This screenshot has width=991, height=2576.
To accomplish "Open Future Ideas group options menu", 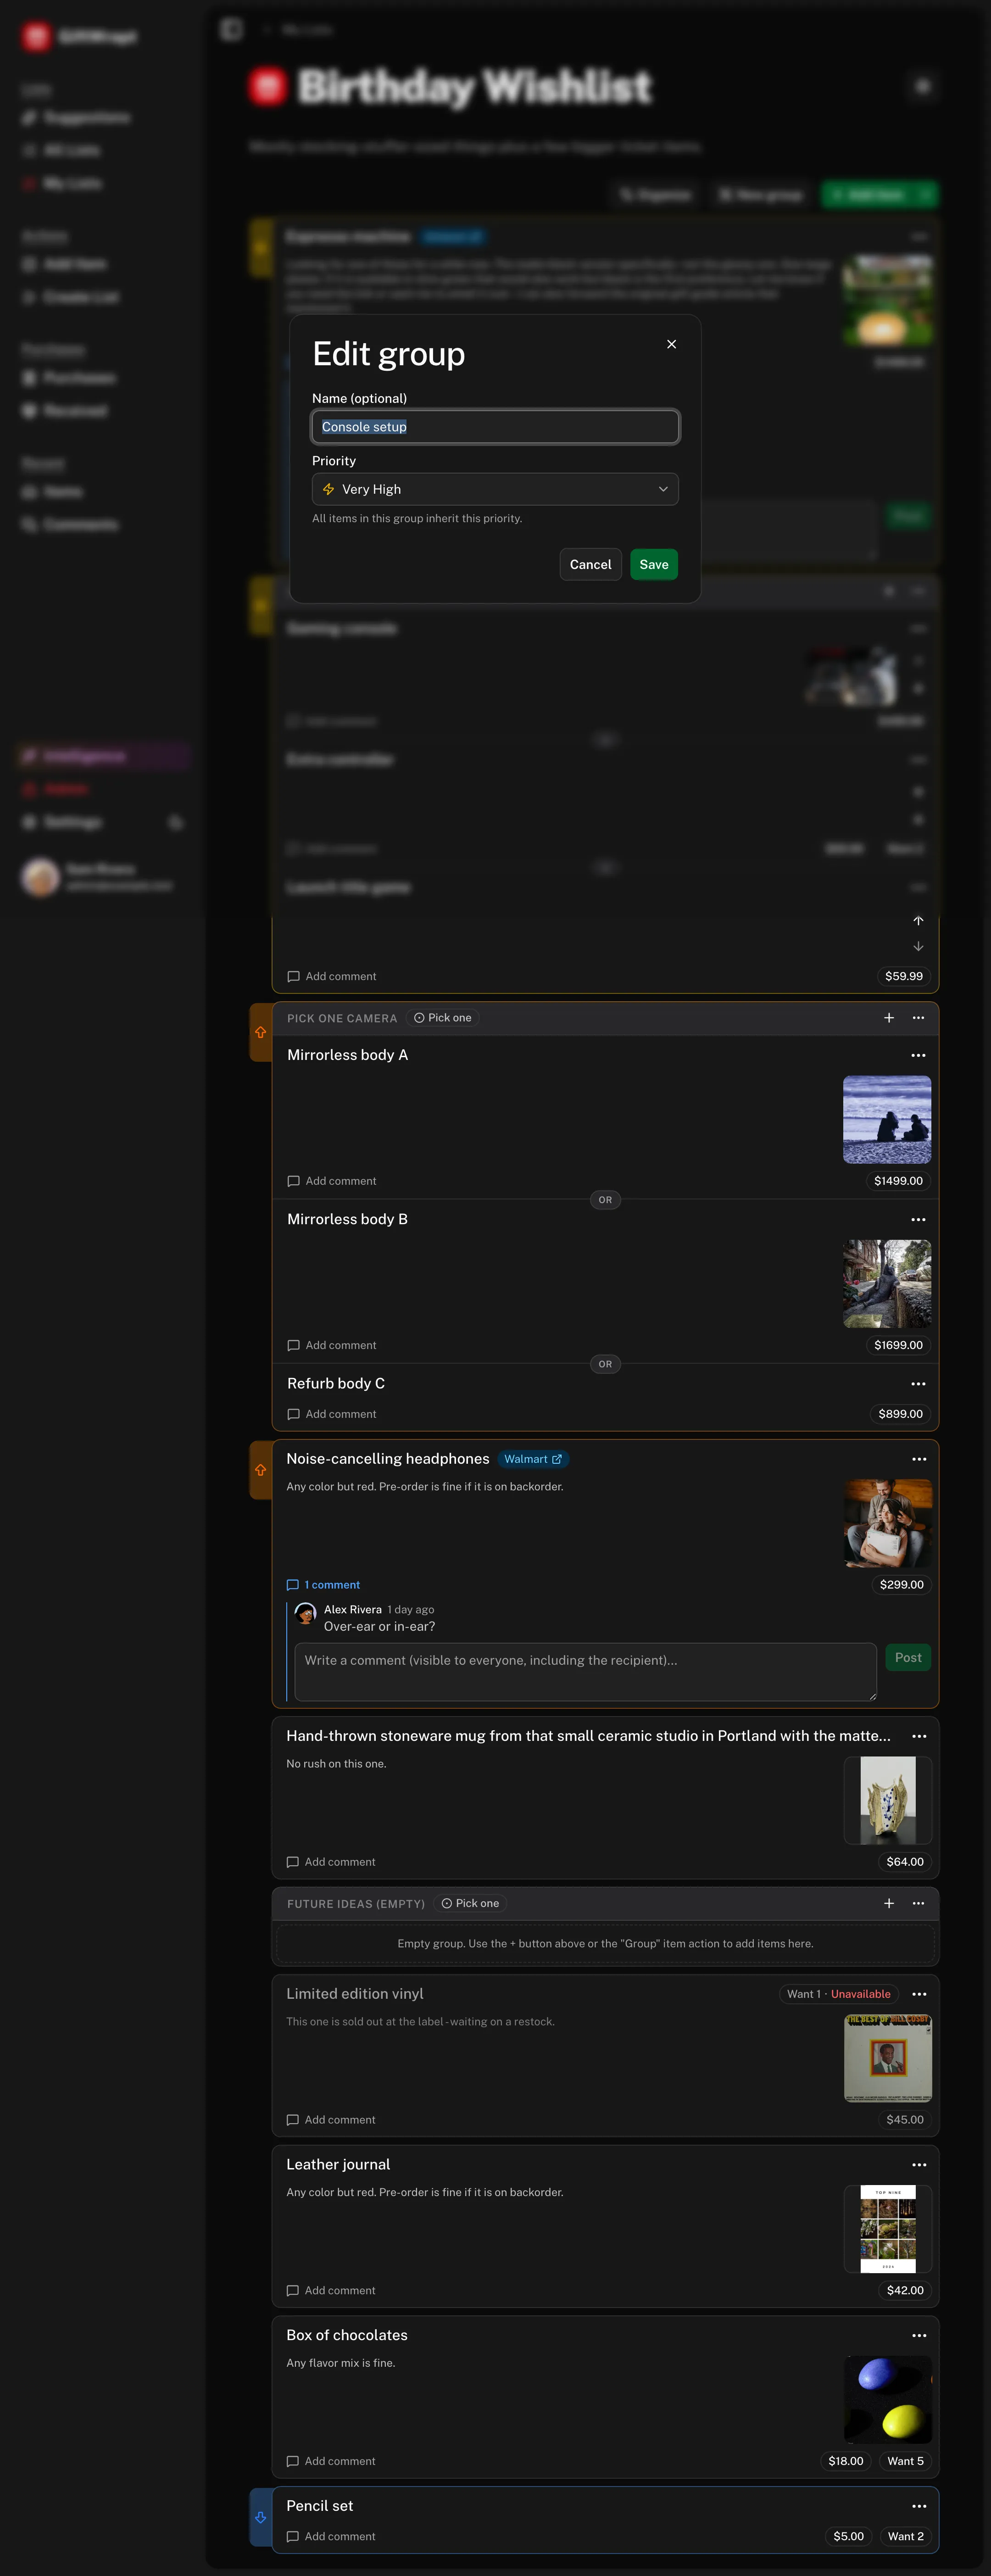I will pos(918,1904).
